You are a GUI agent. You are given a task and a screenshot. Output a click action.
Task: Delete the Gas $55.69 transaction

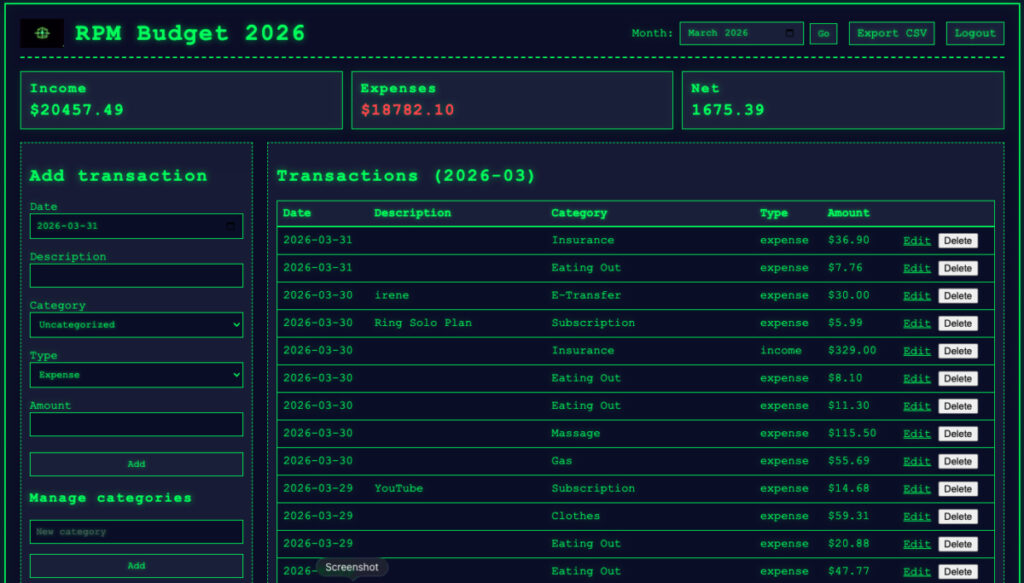coord(958,462)
